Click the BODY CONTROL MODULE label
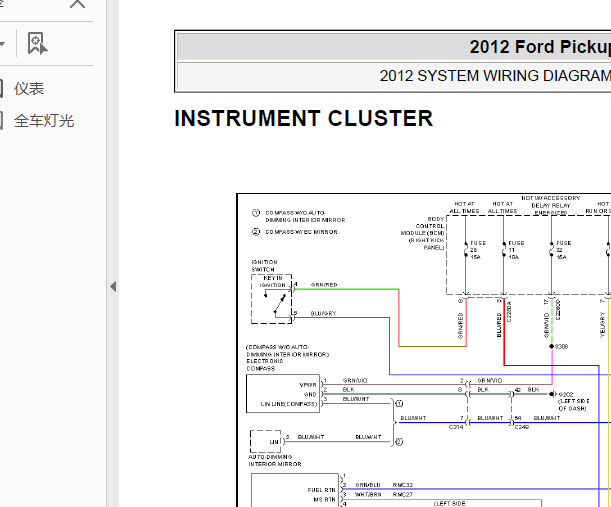611x507 pixels. (x=423, y=233)
